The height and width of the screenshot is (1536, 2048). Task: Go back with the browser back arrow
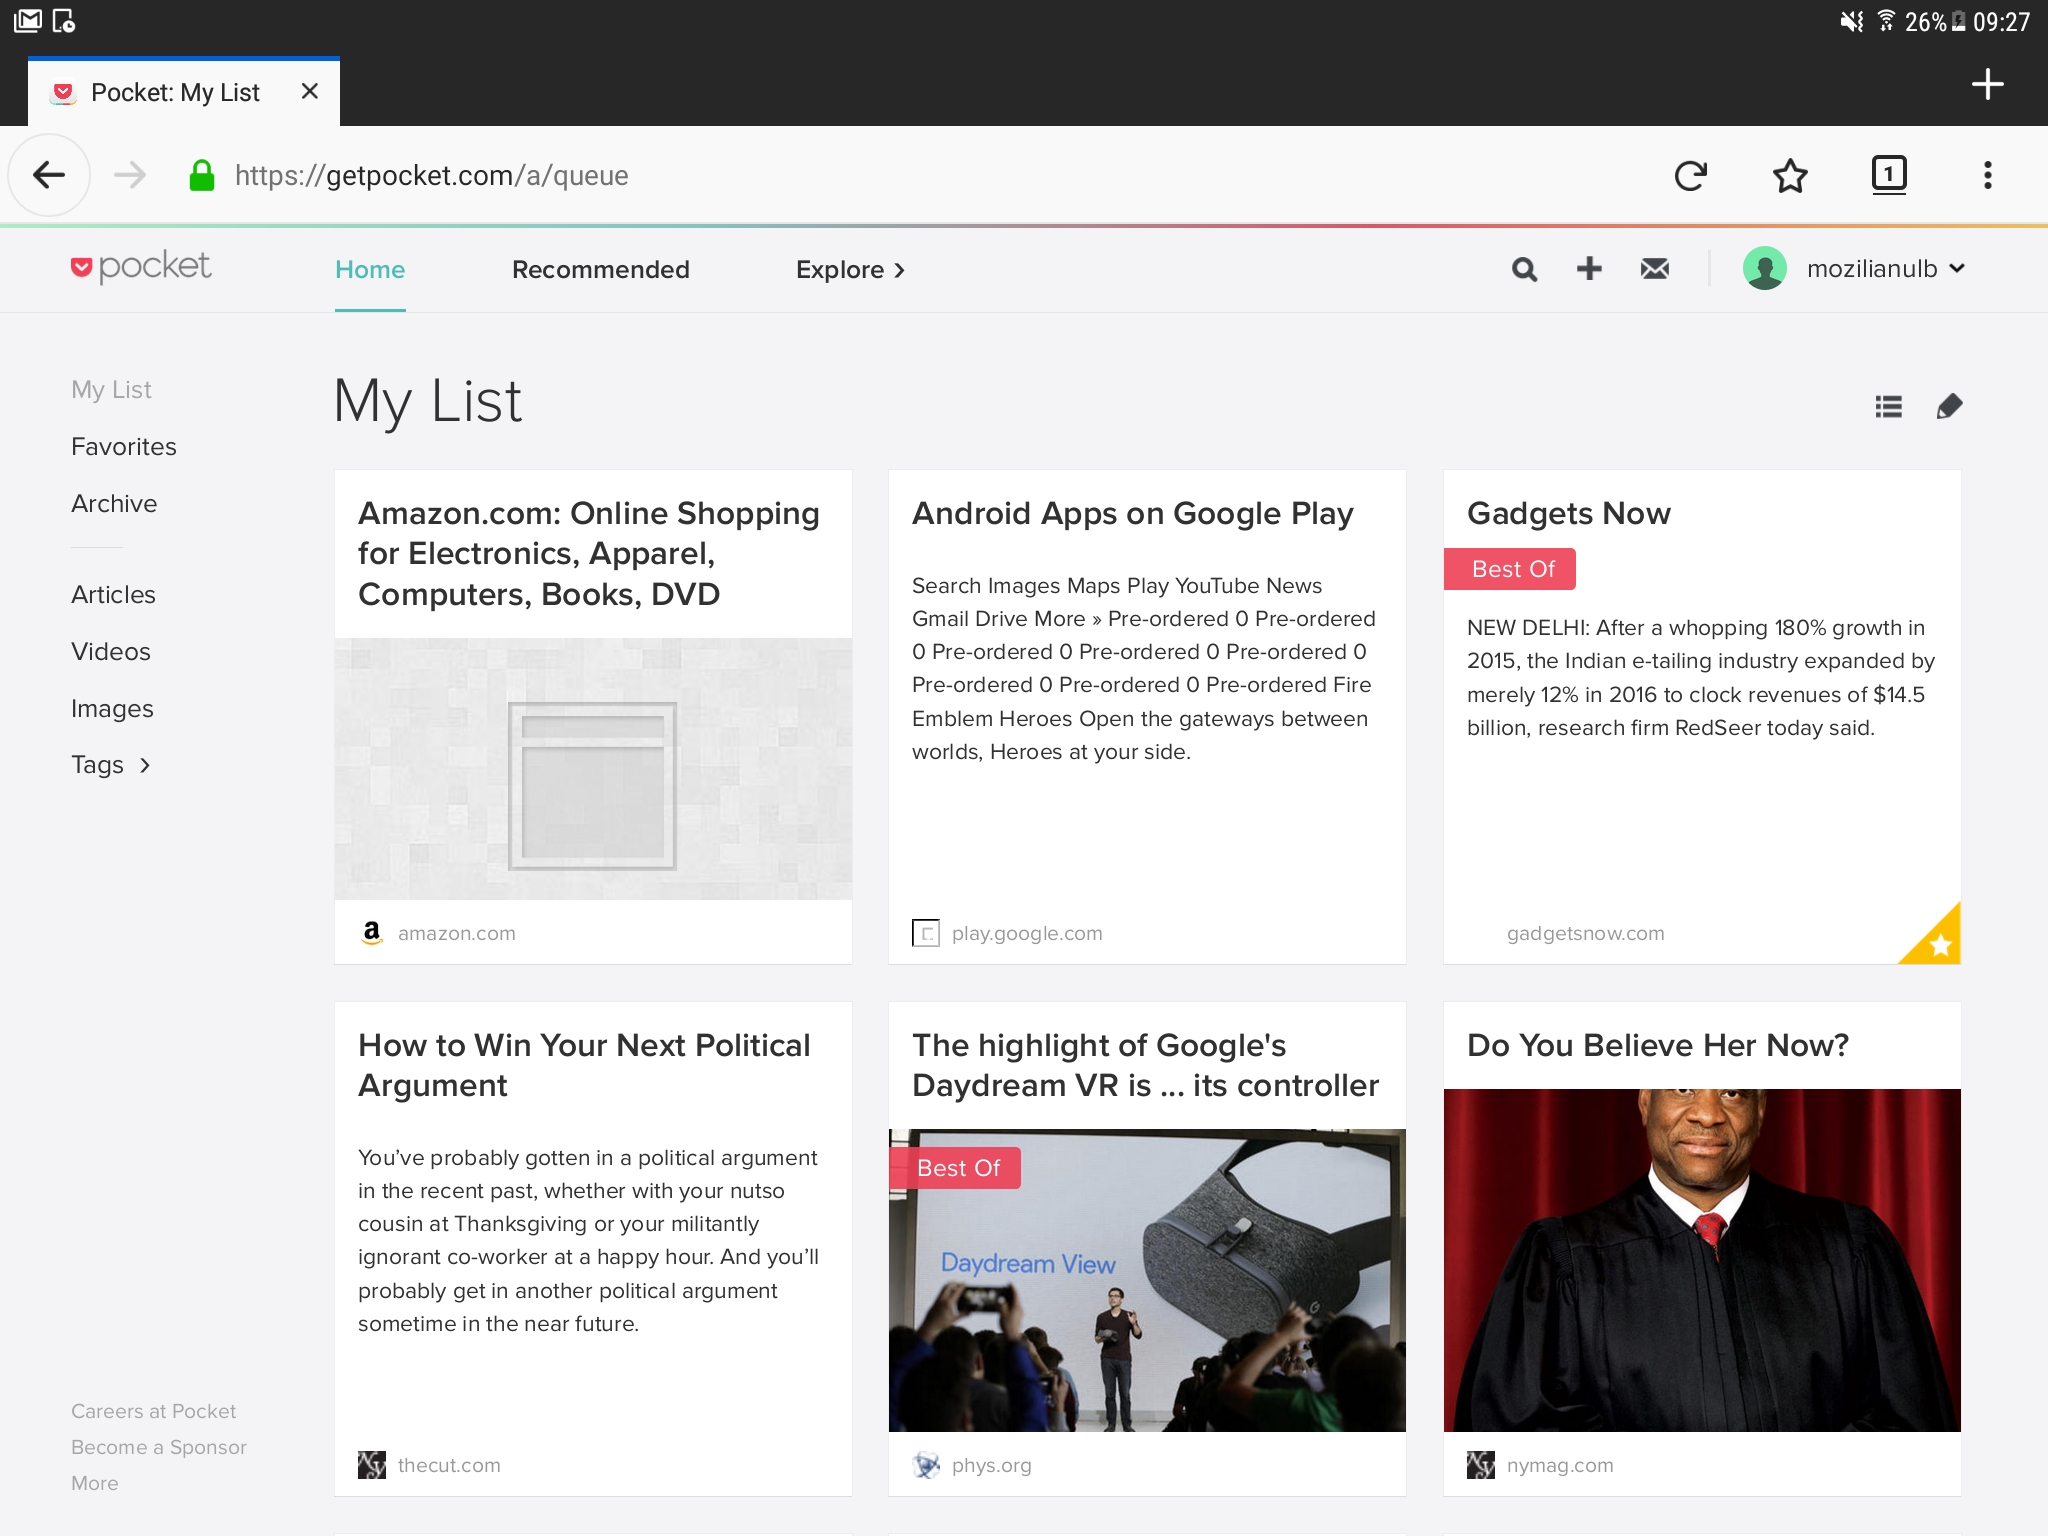49,176
